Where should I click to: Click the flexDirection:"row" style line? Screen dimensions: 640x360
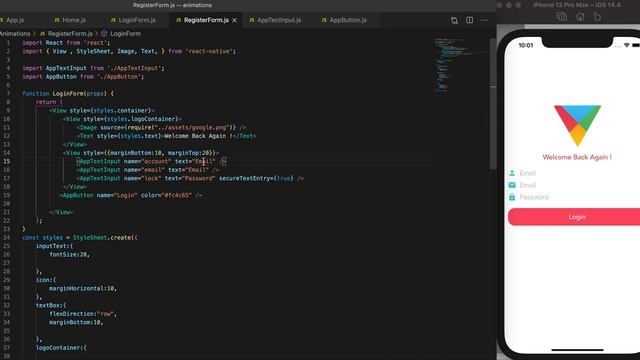pos(83,314)
